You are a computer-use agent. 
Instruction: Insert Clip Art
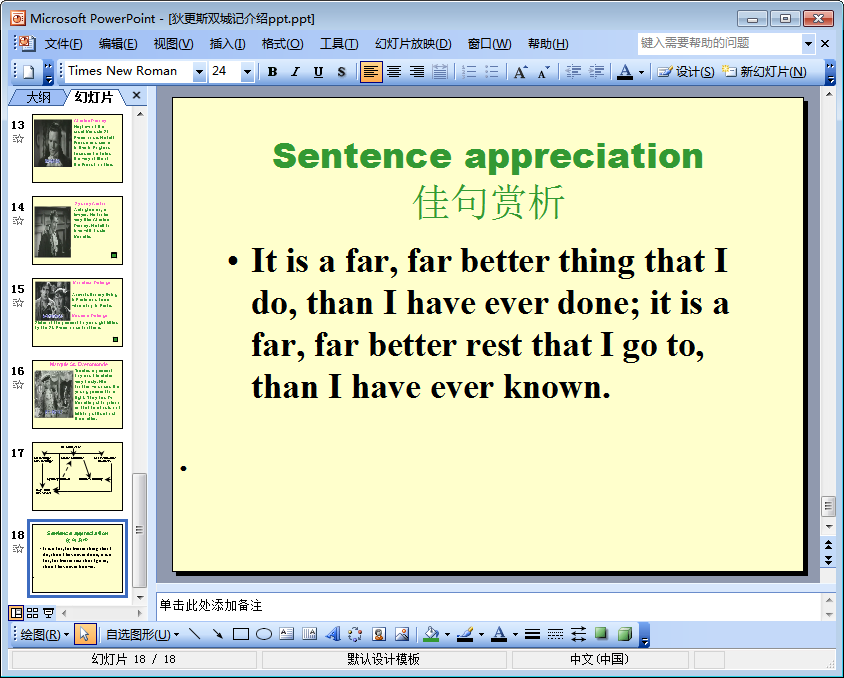(379, 634)
